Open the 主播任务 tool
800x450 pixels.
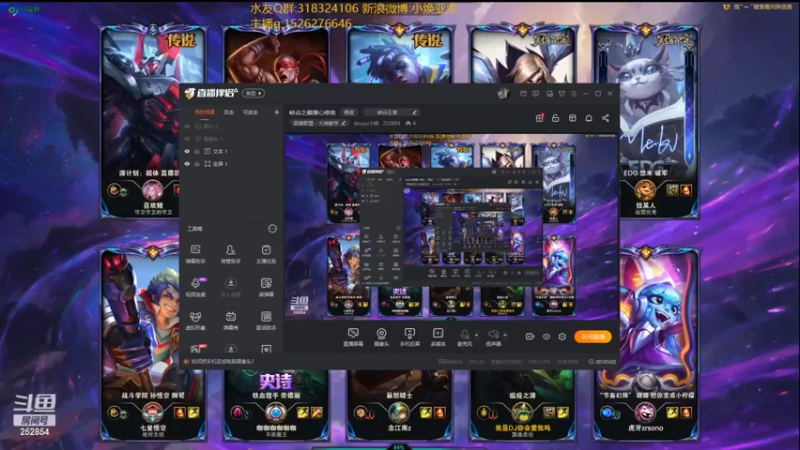(x=266, y=254)
